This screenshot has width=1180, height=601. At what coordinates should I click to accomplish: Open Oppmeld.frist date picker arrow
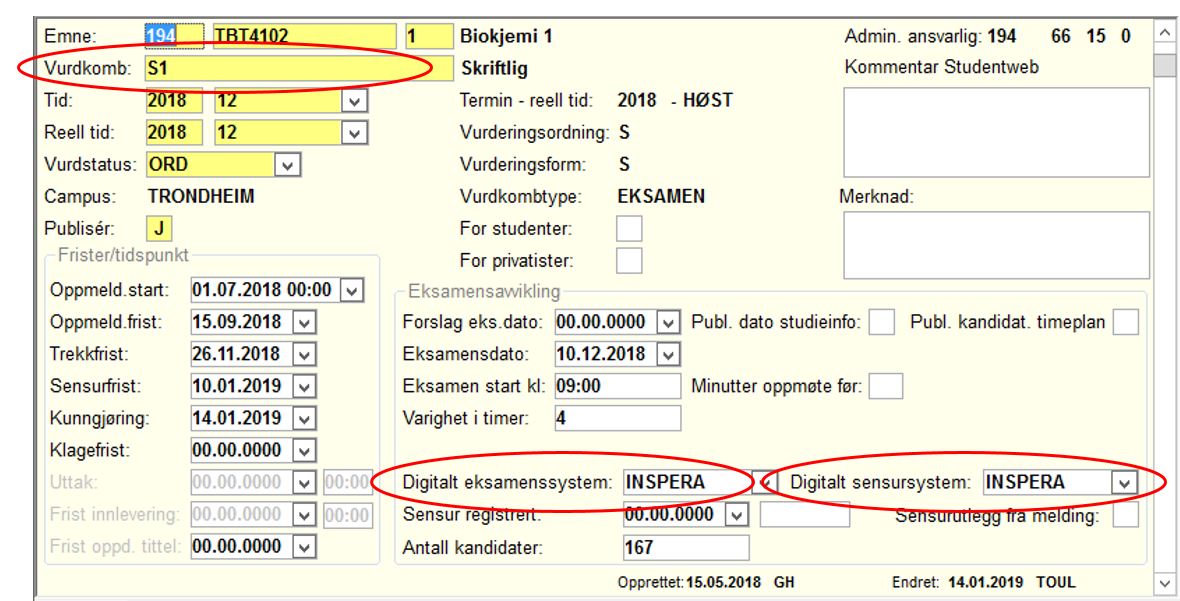303,322
